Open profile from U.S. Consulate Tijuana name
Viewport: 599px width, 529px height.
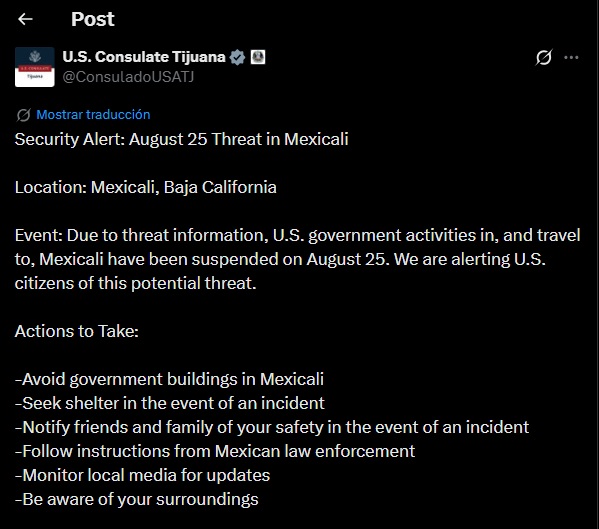coord(144,57)
